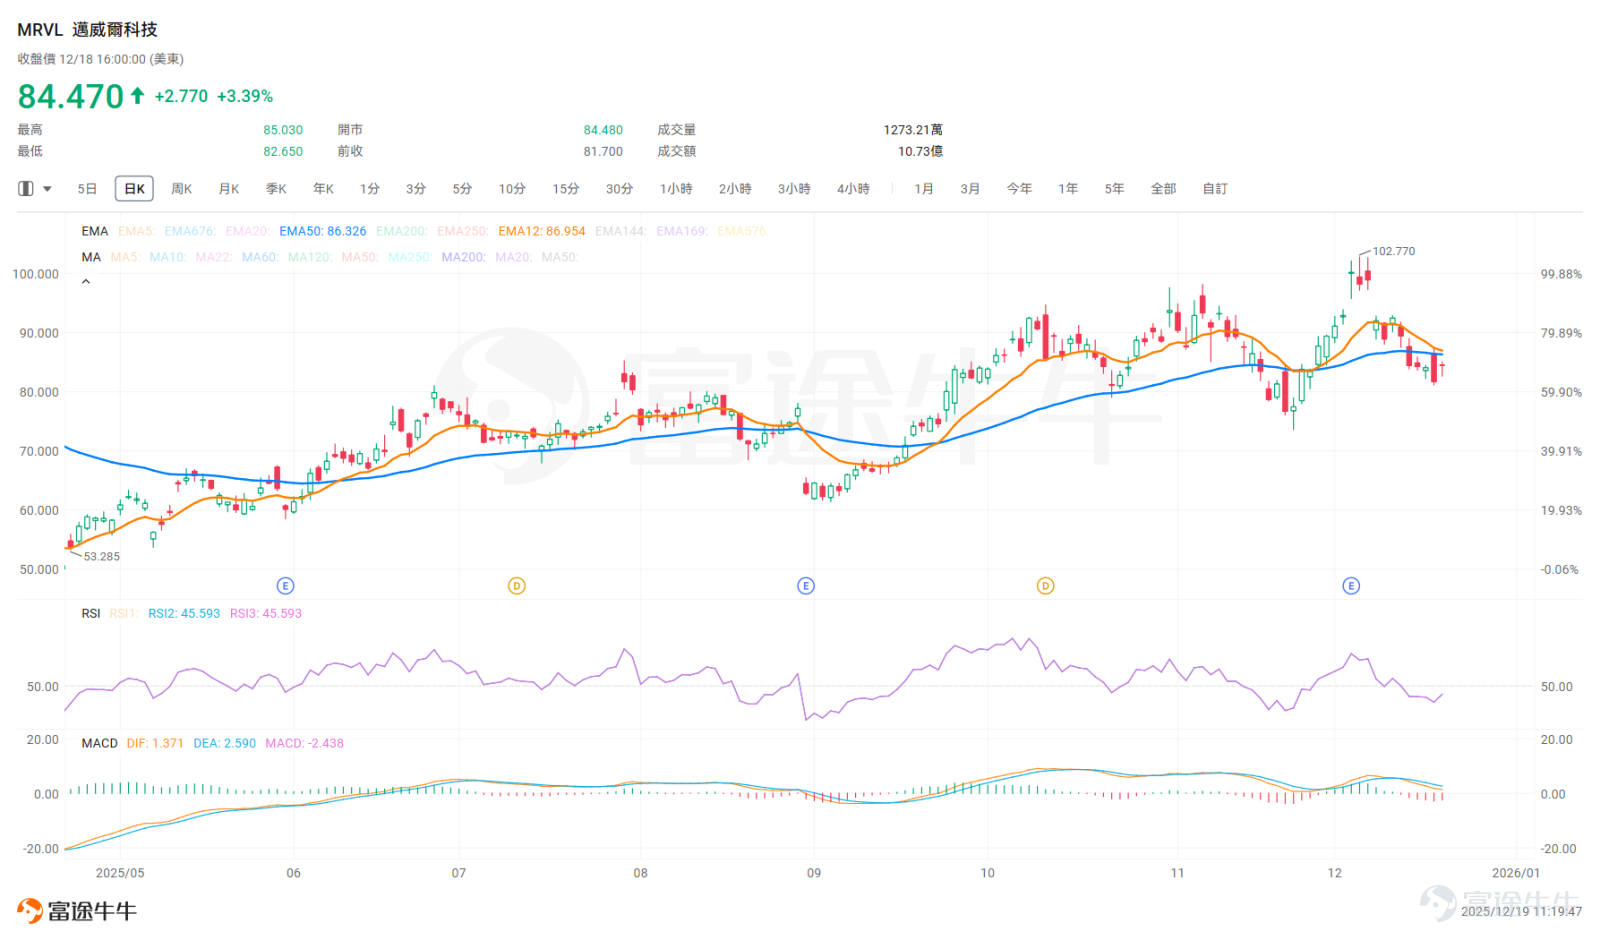1600x940 pixels.
Task: Show the 全部 full history range
Action: (1163, 189)
